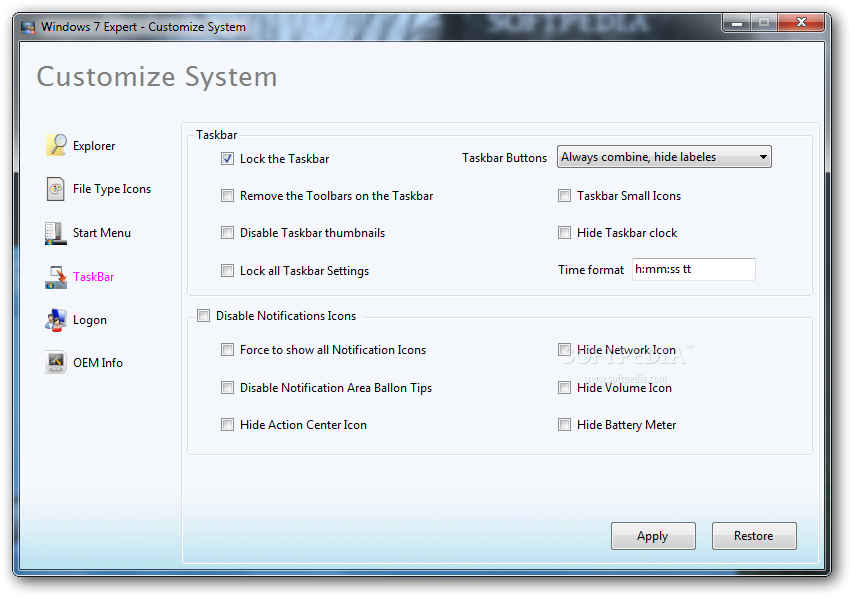The height and width of the screenshot is (597, 852).
Task: Click the Start Menu computer icon
Action: coord(55,233)
